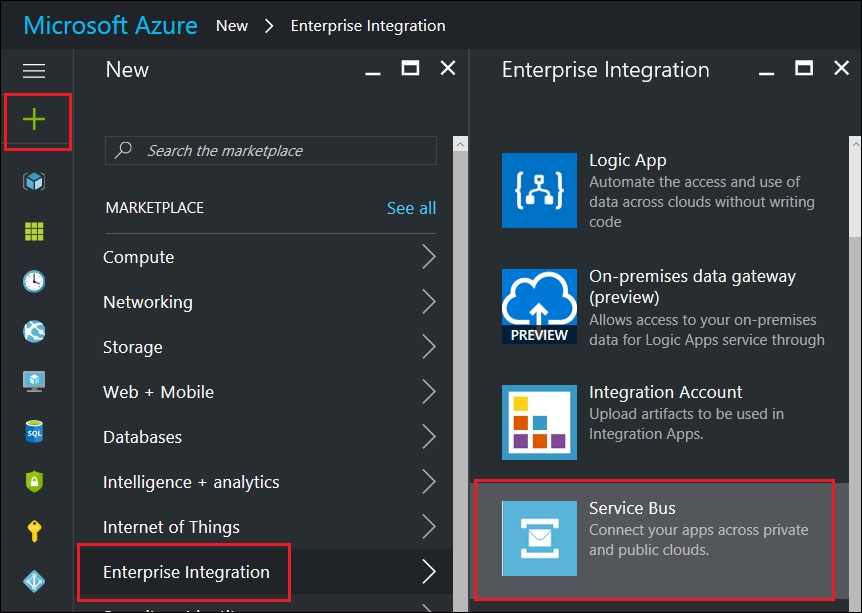
Task: Open the SQL databases sidebar icon
Action: click(34, 432)
